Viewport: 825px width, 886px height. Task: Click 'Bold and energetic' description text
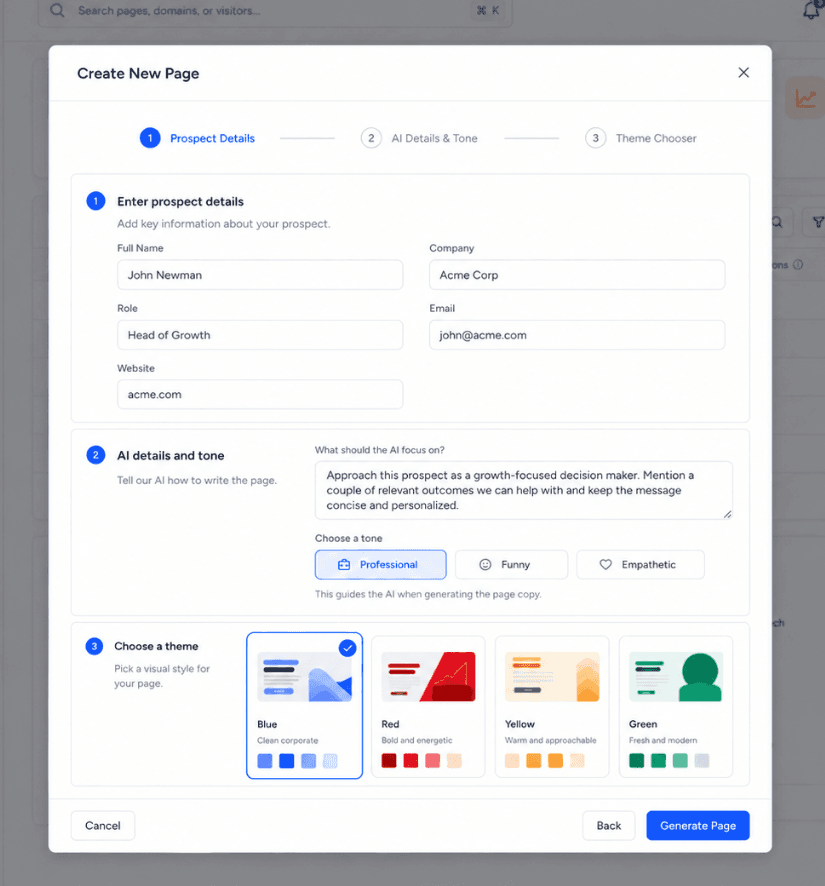point(417,740)
